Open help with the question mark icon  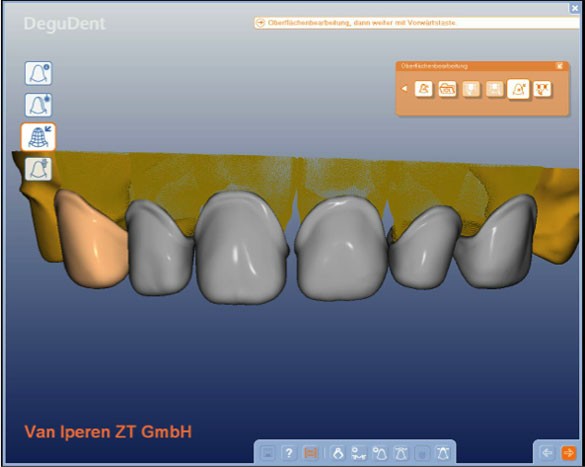(289, 453)
